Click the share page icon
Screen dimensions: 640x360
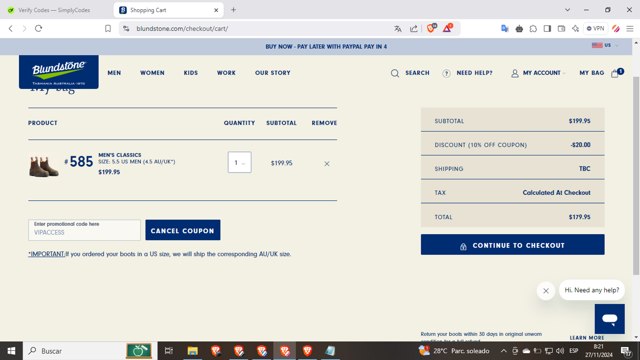[413, 29]
